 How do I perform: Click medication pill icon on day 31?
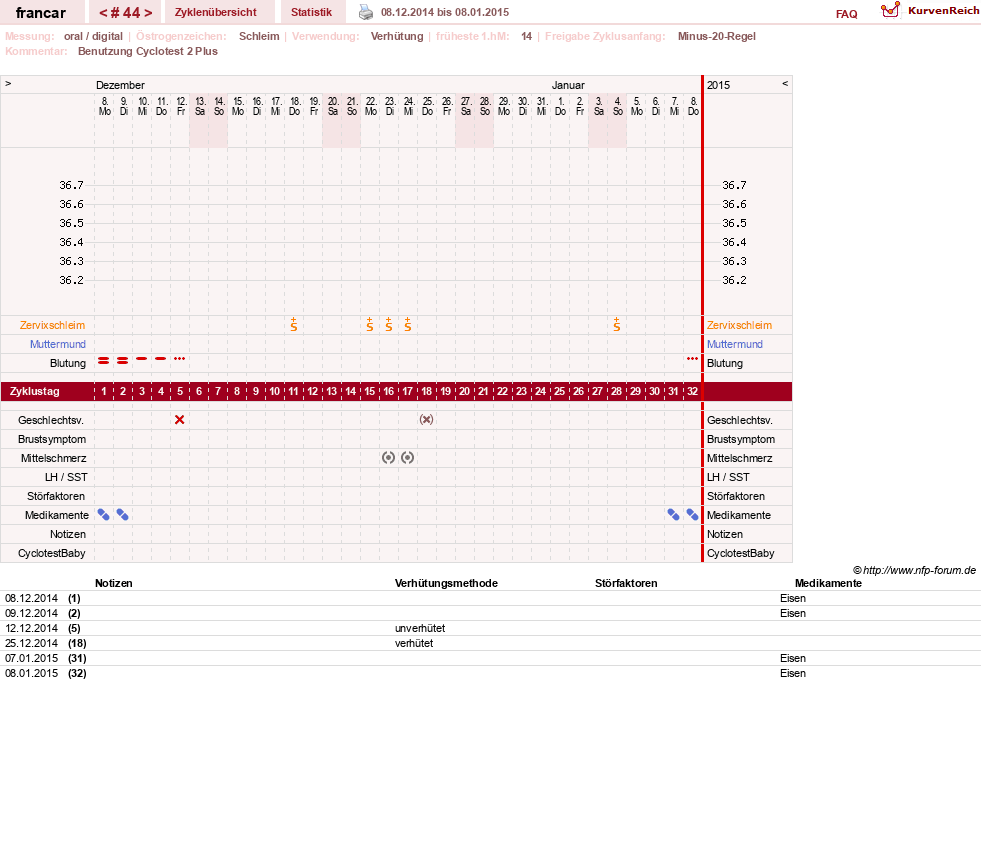[x=673, y=515]
